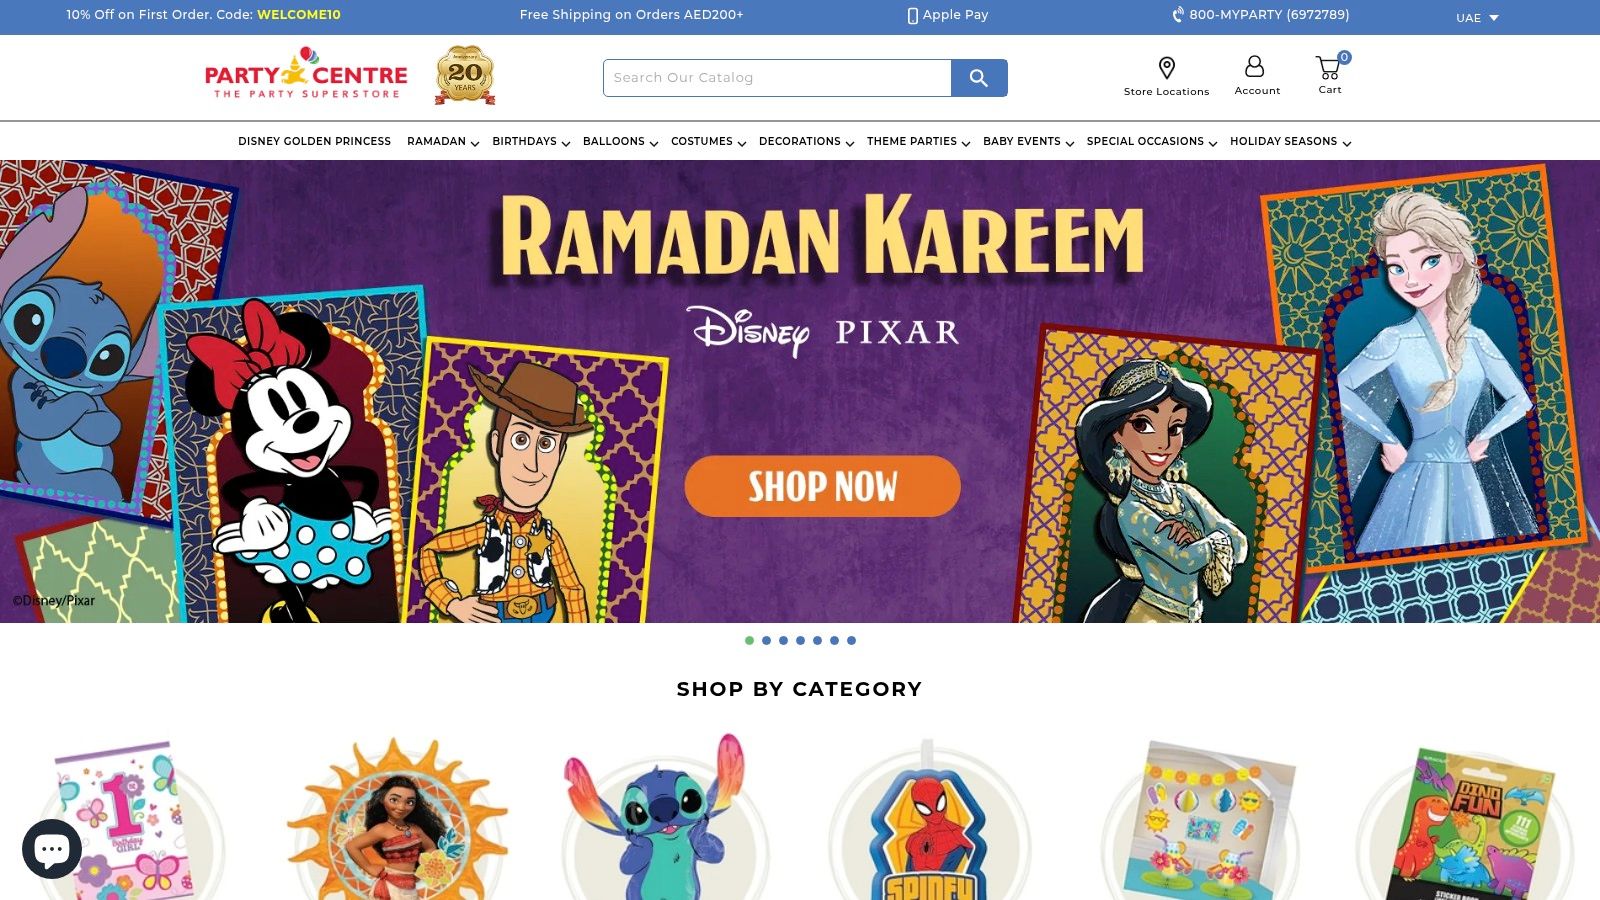Select the last carousel slide dot
The width and height of the screenshot is (1600, 900).
click(x=851, y=641)
